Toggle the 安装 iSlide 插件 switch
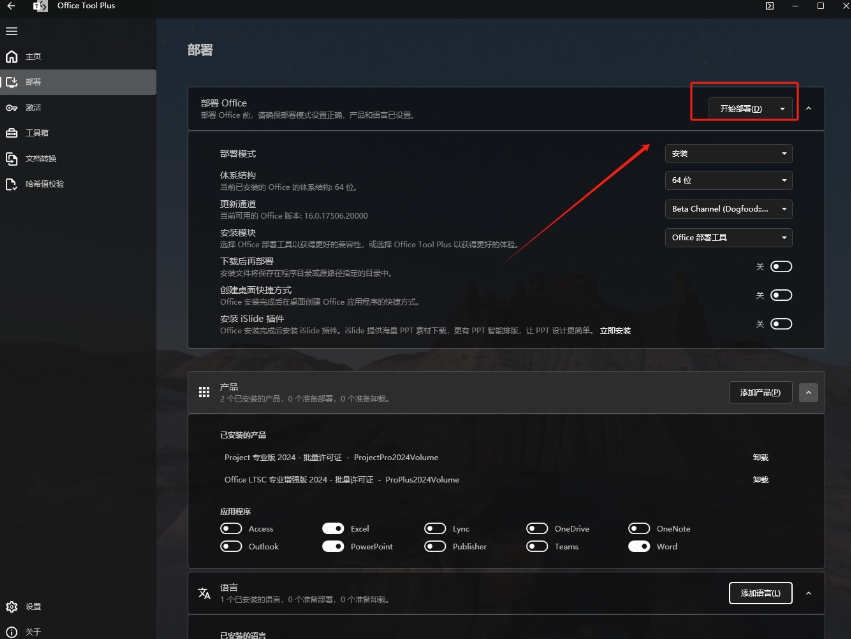 coord(781,324)
